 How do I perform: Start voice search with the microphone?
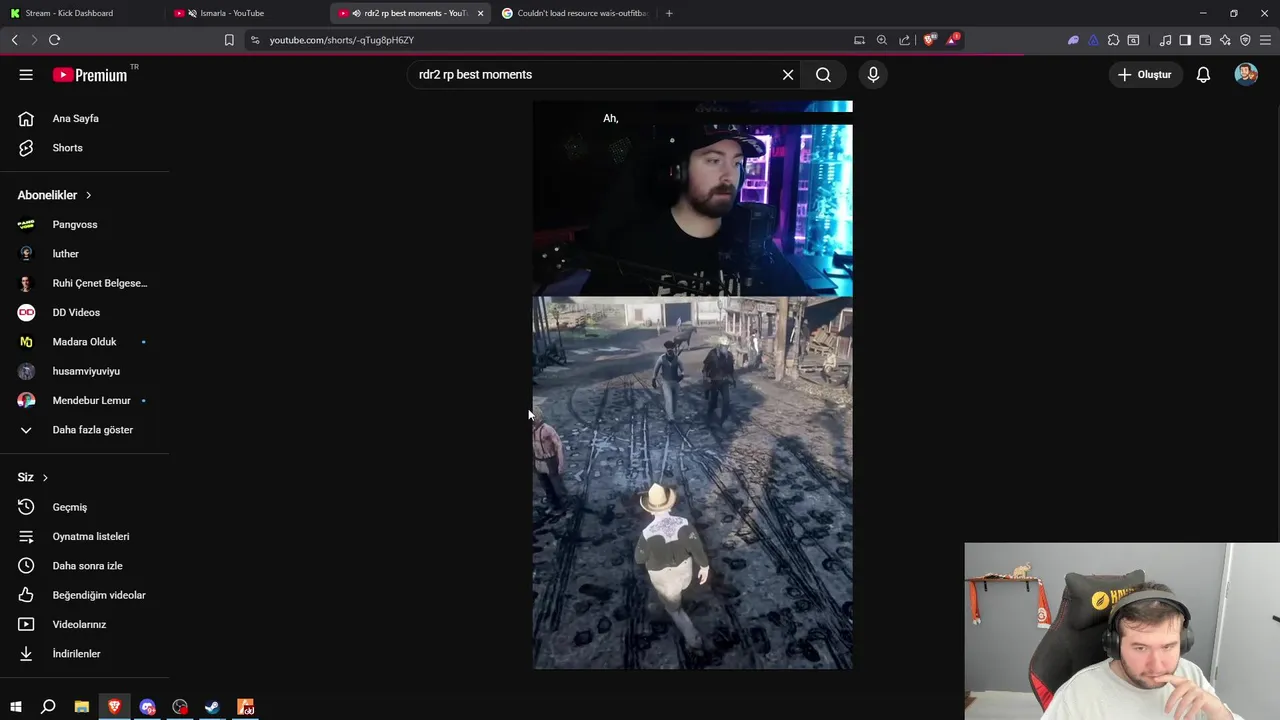tap(873, 75)
